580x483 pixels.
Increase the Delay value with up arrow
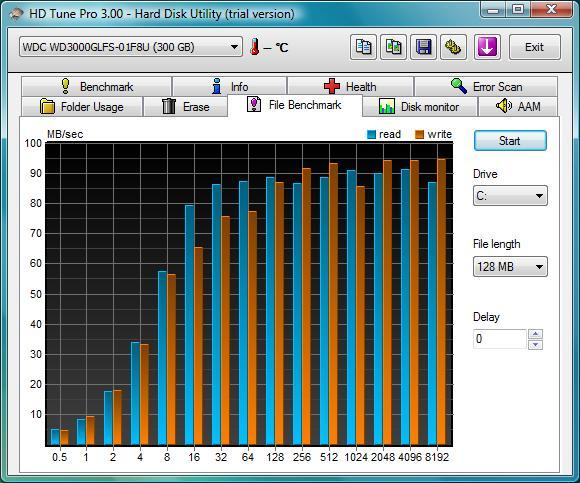pyautogui.click(x=536, y=334)
